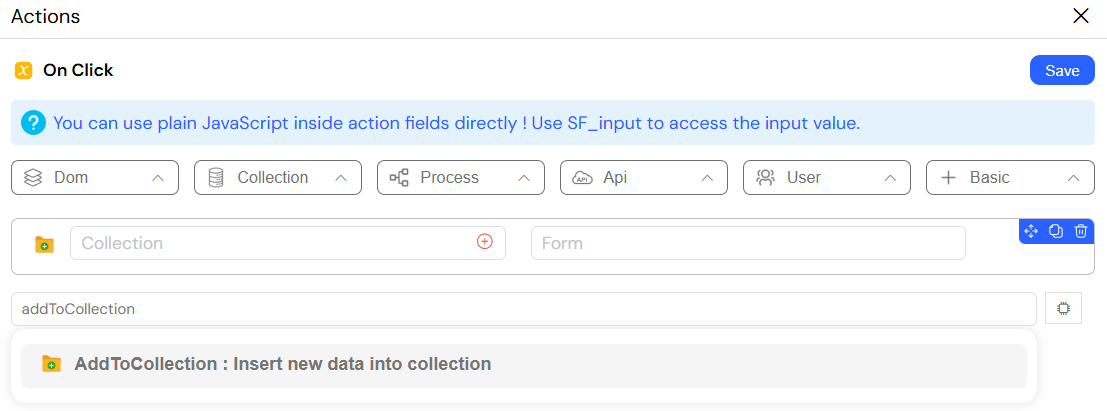This screenshot has width=1107, height=411.
Task: Duplicate the action with copy icon
Action: pyautogui.click(x=1055, y=231)
